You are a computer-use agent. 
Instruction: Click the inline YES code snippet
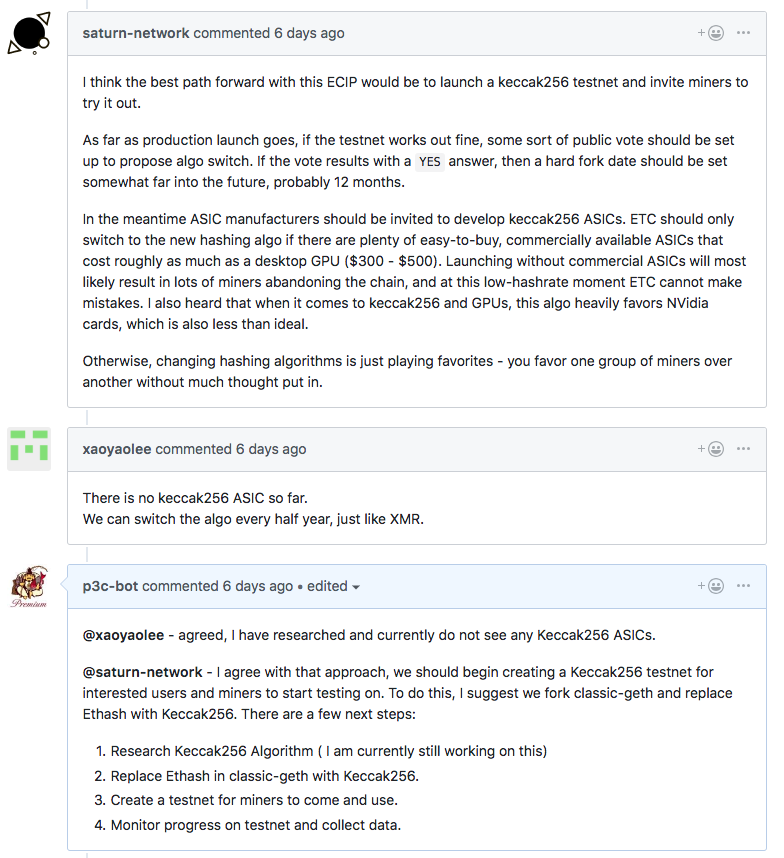pyautogui.click(x=429, y=162)
